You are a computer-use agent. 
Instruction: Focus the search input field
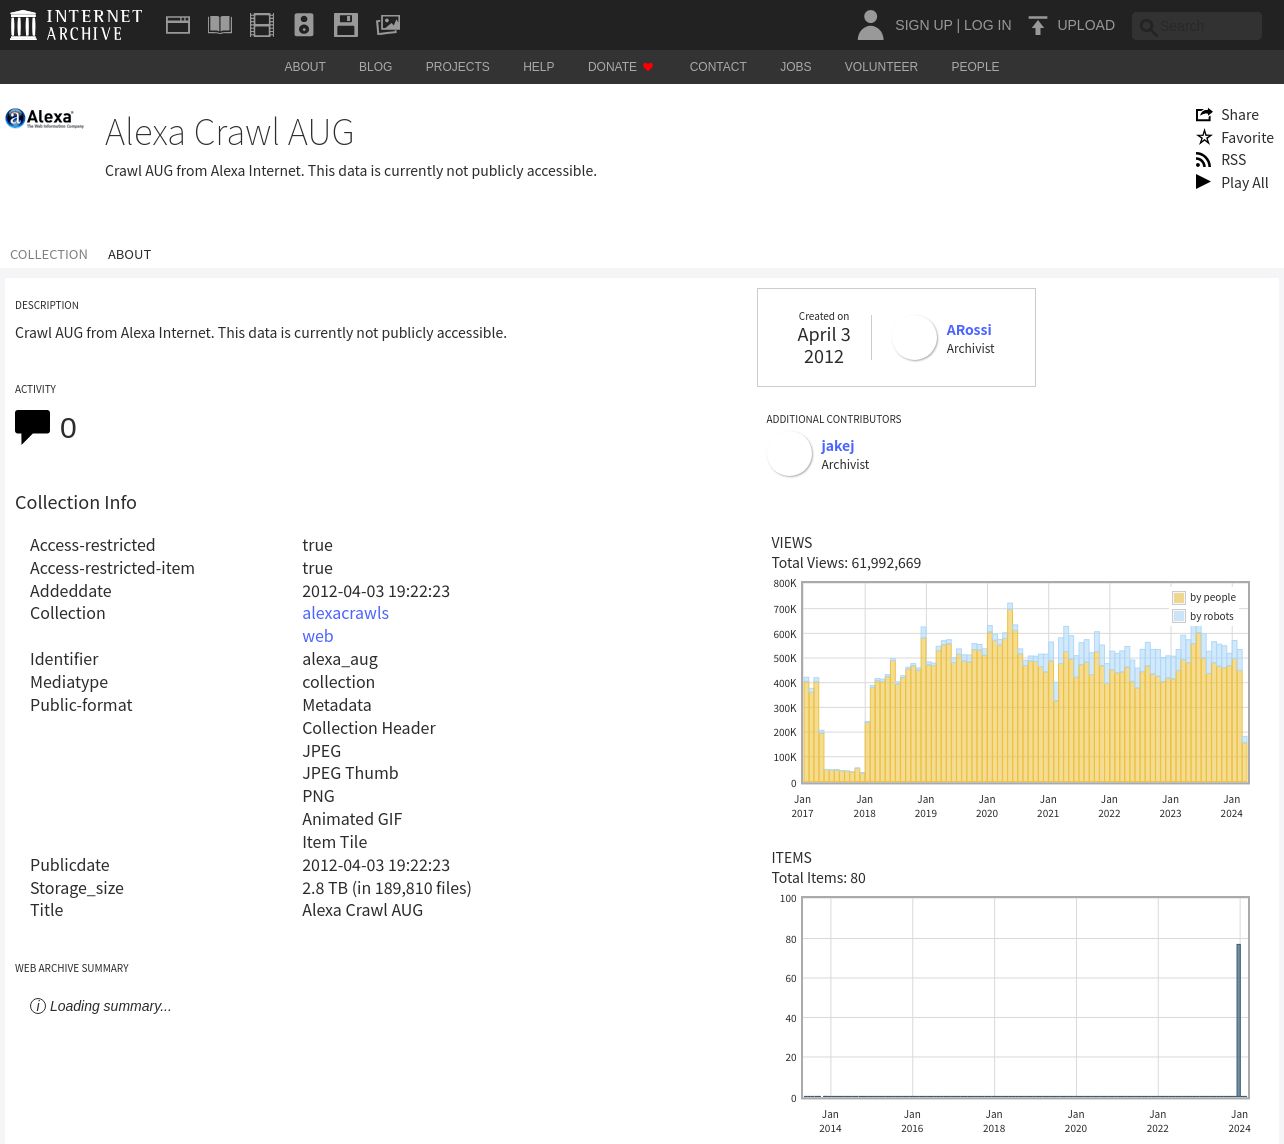pos(1197,26)
